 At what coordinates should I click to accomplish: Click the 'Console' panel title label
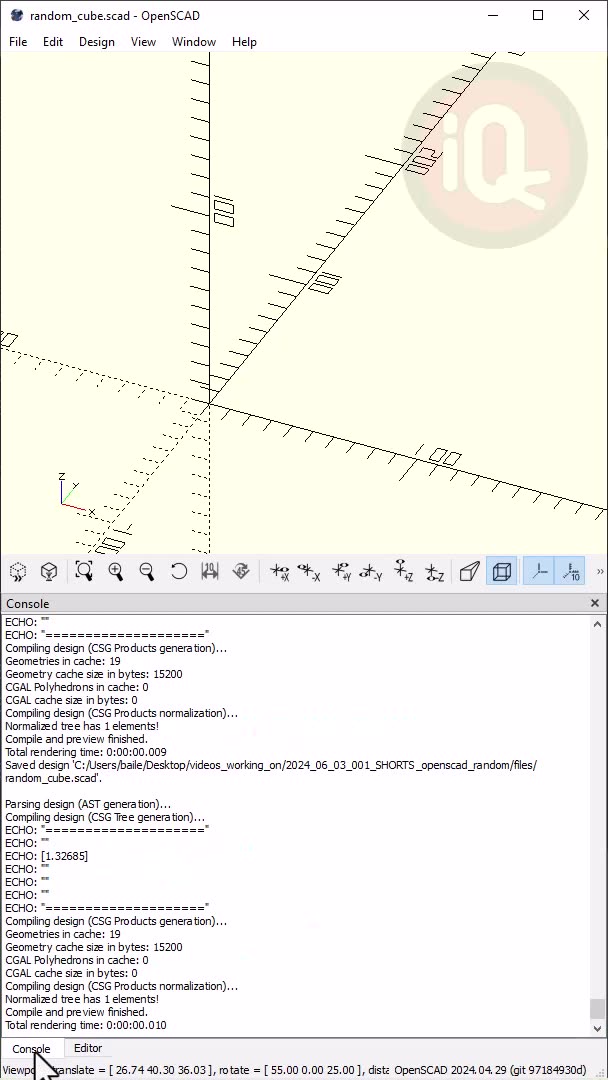tap(28, 604)
